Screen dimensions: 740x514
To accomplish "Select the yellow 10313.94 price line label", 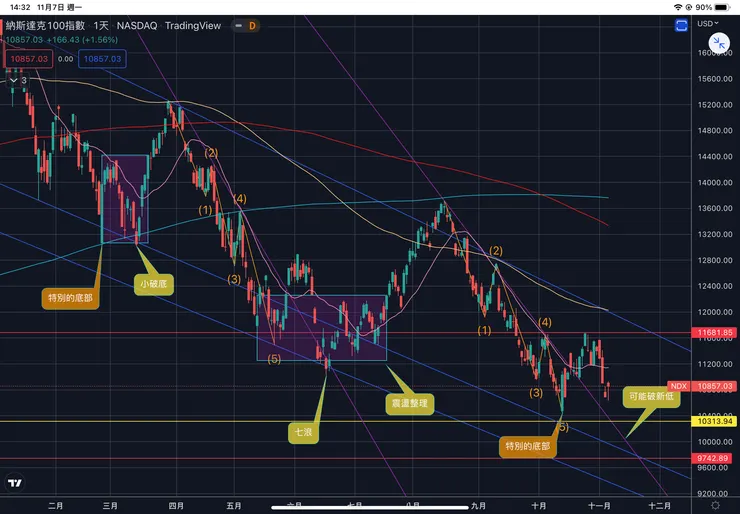I will pos(715,421).
